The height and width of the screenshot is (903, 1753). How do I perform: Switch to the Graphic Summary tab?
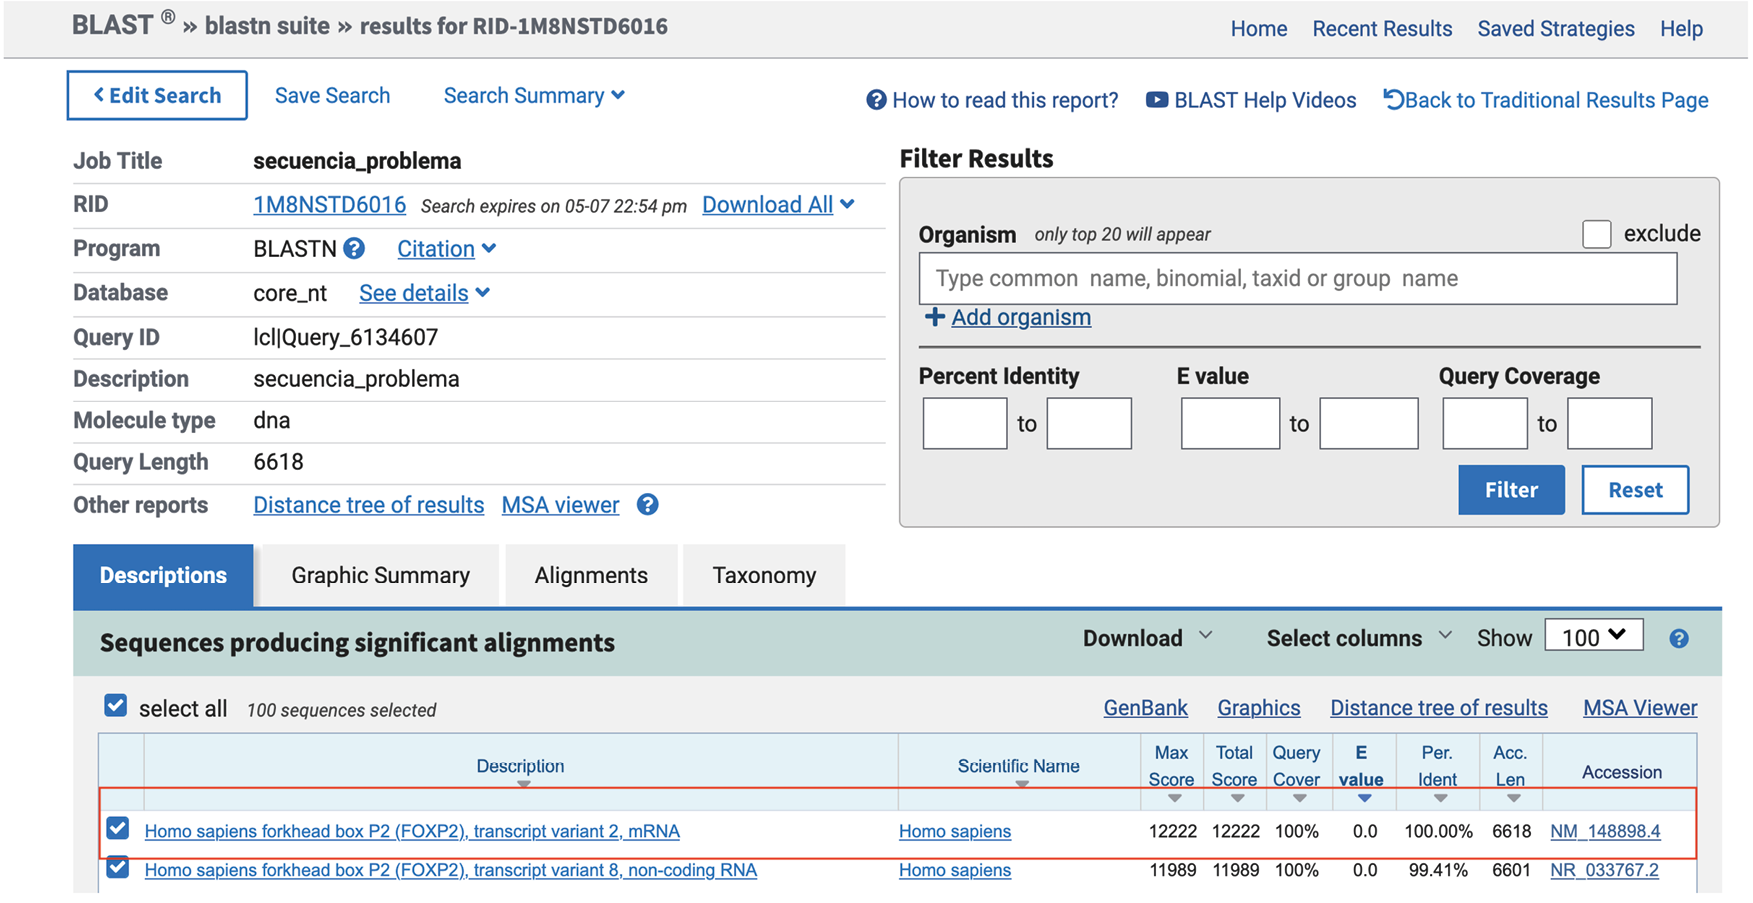pyautogui.click(x=380, y=576)
